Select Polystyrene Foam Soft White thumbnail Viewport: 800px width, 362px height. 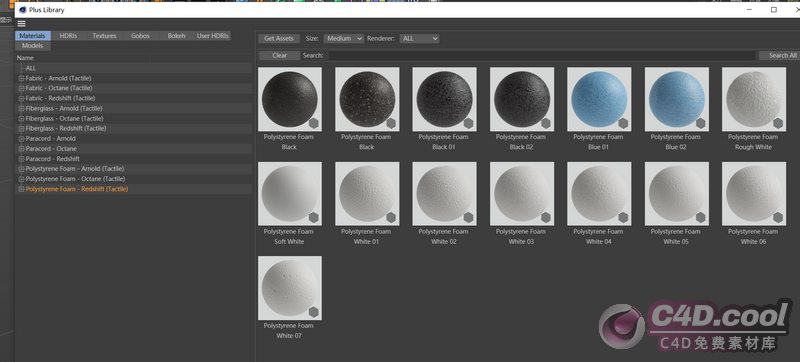[x=290, y=194]
